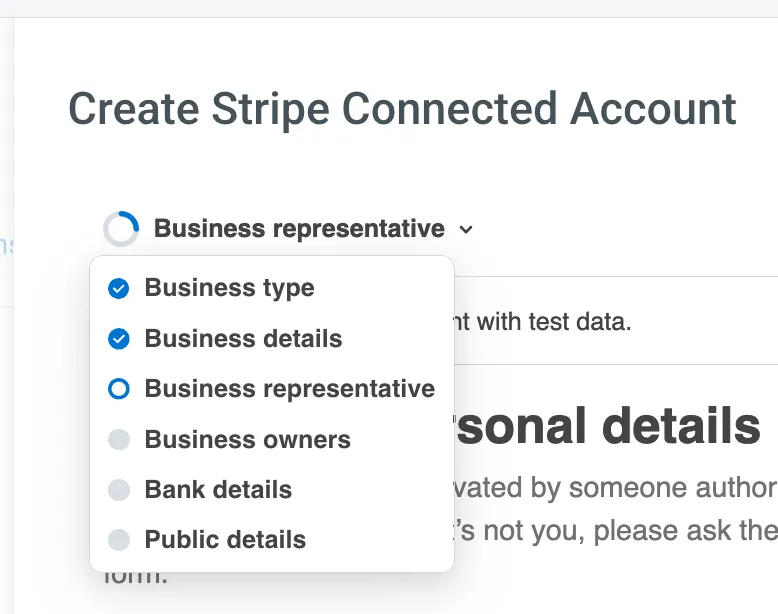Image resolution: width=778 pixels, height=614 pixels.
Task: Click the partially hidden sidebar link at left
Action: click(6, 246)
